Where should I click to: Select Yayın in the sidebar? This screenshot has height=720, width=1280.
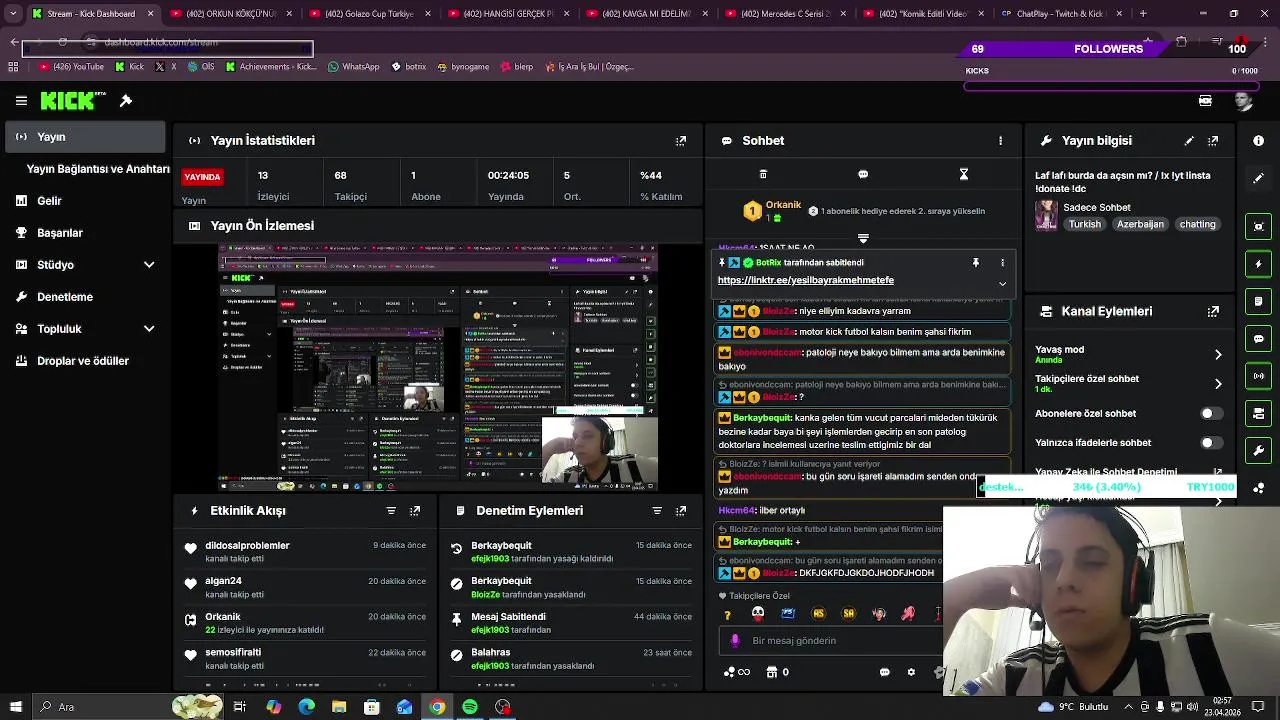(85, 137)
